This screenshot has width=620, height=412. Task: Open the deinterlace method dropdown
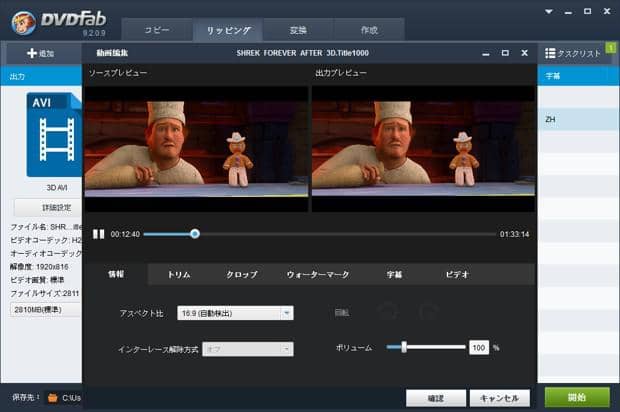pyautogui.click(x=248, y=349)
